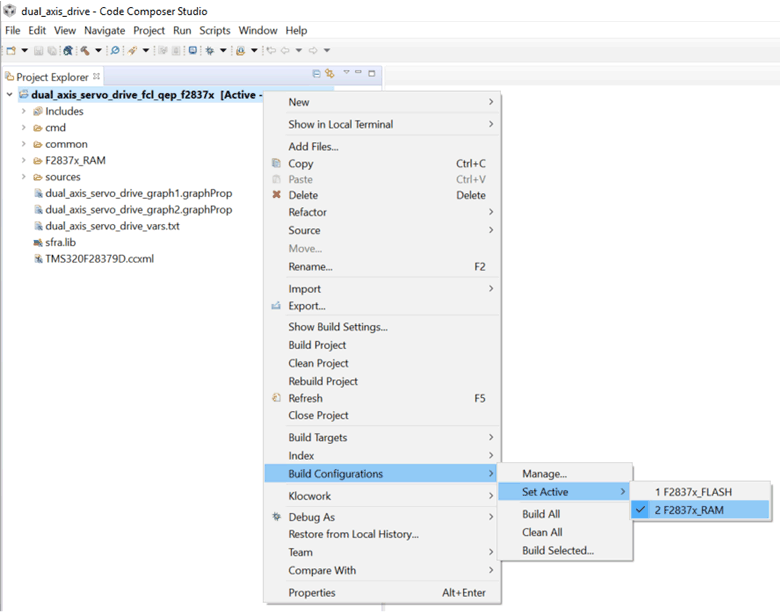Expand the Includes folder
The width and height of the screenshot is (781, 612).
coord(23,111)
